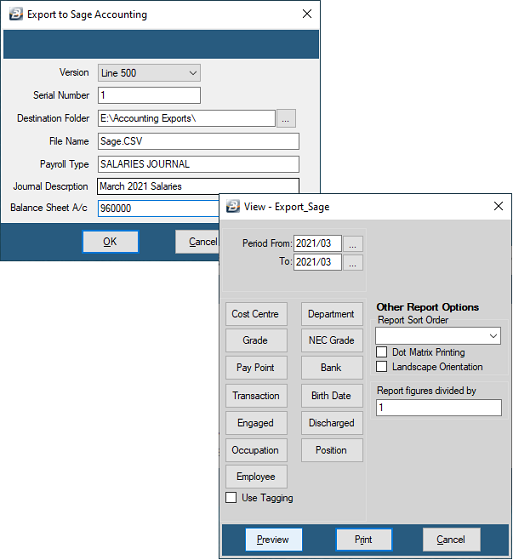
Task: Select the Employee filter button
Action: (x=256, y=476)
